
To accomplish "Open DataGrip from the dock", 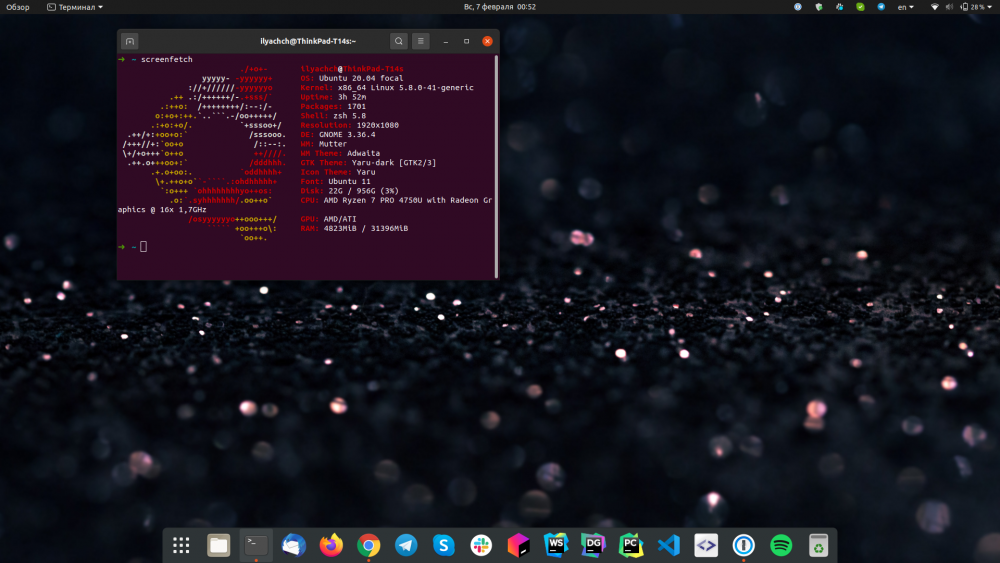I will click(593, 545).
